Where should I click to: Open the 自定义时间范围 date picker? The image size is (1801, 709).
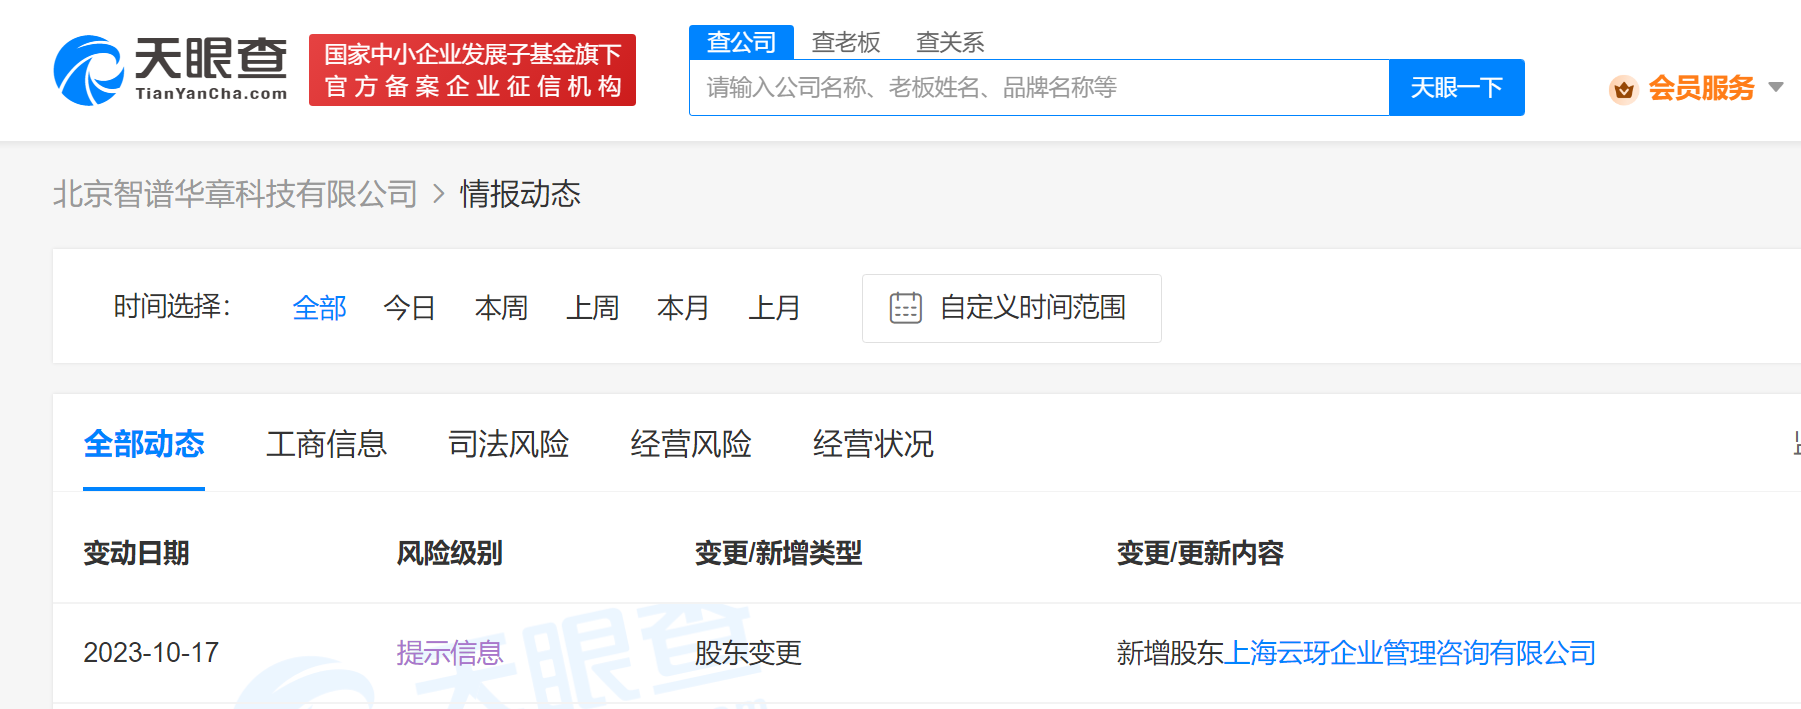pyautogui.click(x=1012, y=308)
